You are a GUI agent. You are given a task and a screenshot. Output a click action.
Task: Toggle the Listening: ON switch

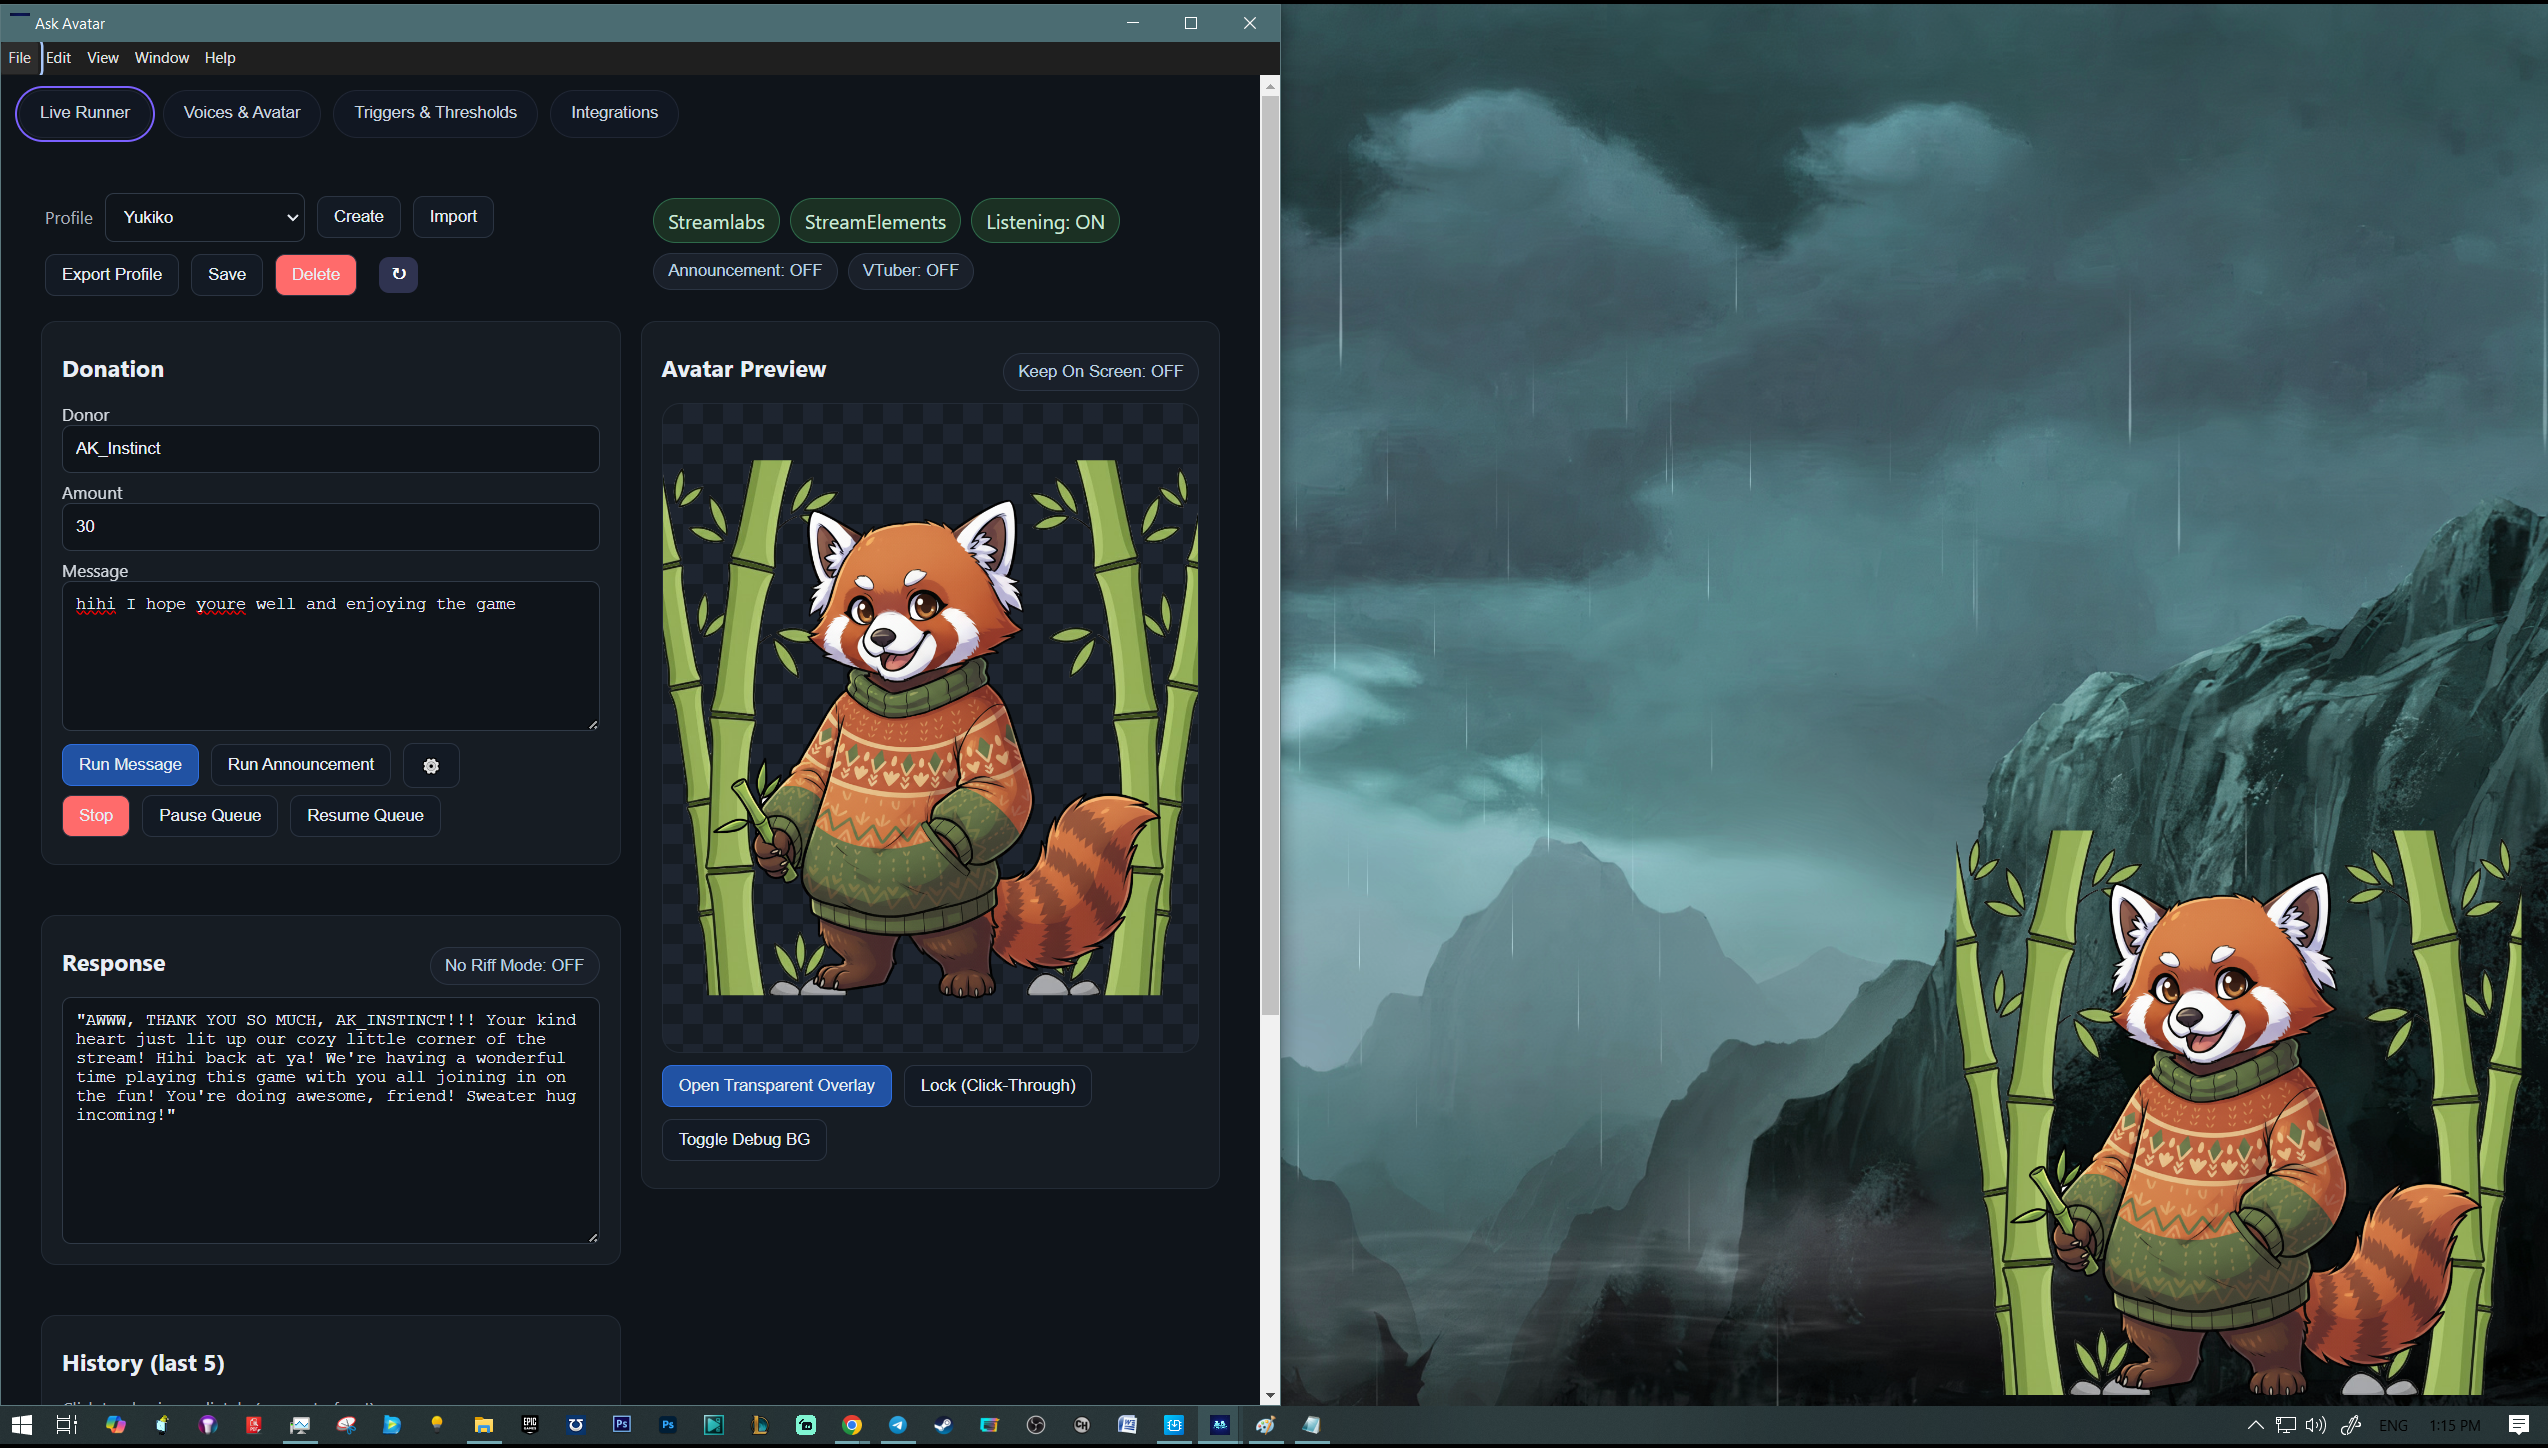tap(1045, 222)
